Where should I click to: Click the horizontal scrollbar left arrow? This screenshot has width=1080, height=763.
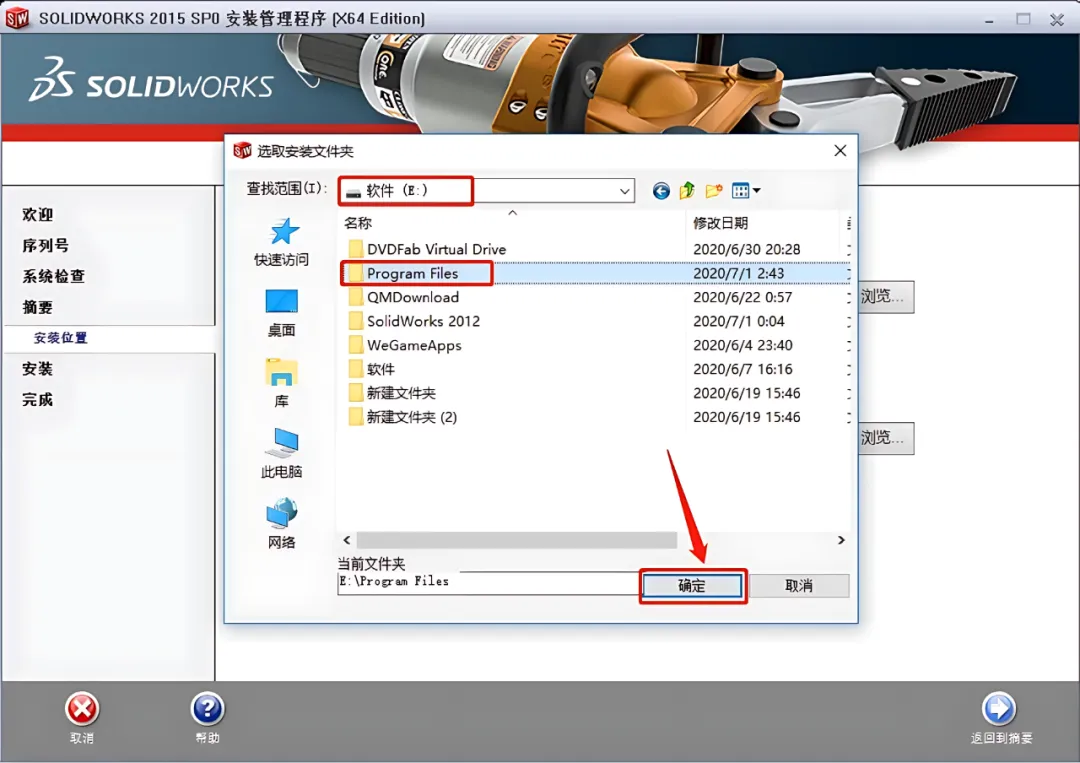click(346, 541)
